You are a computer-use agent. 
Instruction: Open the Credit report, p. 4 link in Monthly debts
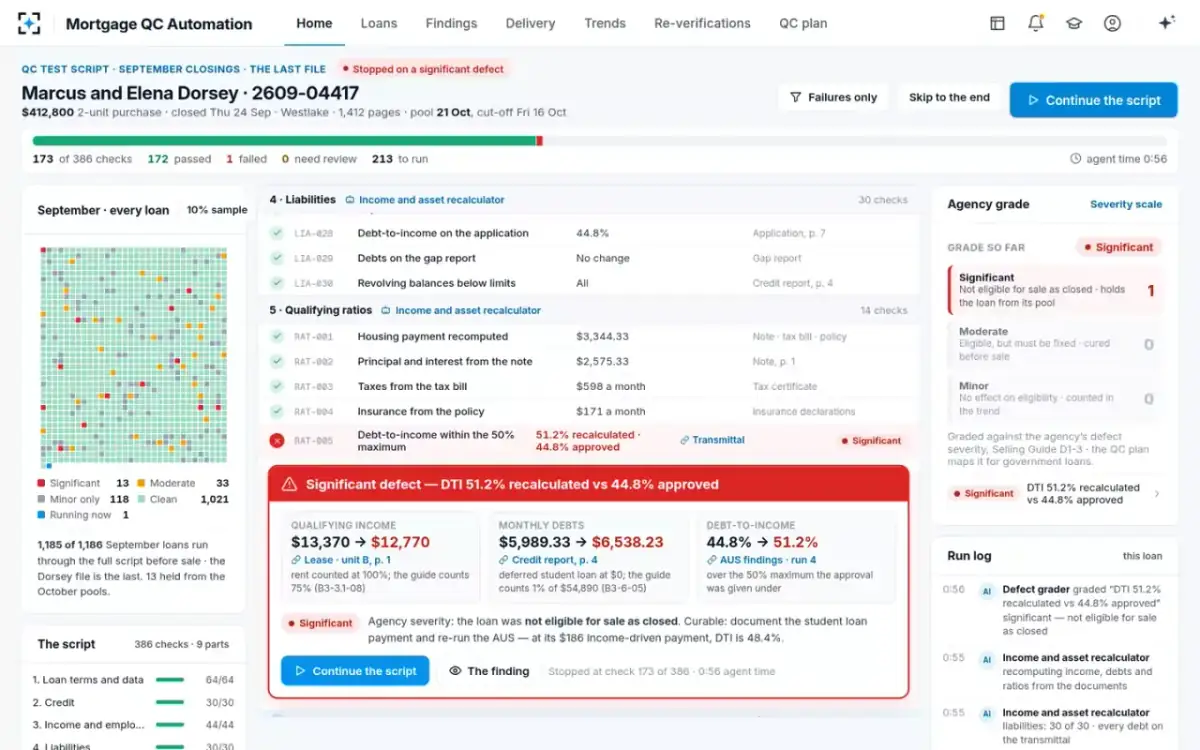[x=550, y=560]
